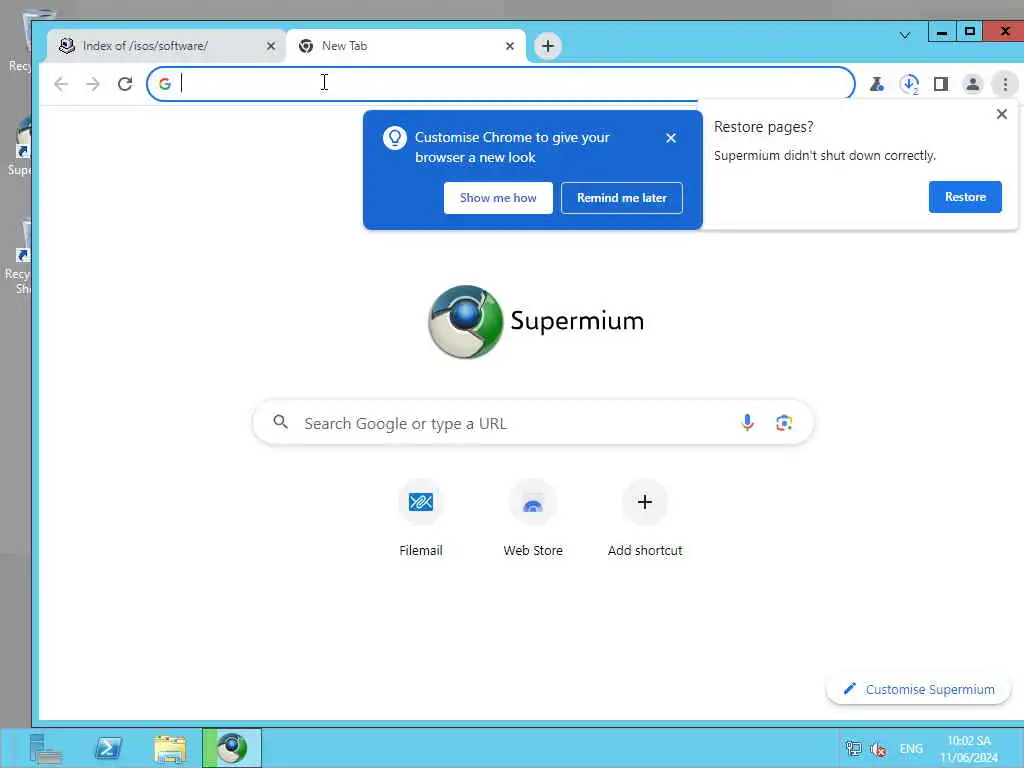Open the Chrome Labs flask icon
This screenshot has height=768, width=1024.
876,84
